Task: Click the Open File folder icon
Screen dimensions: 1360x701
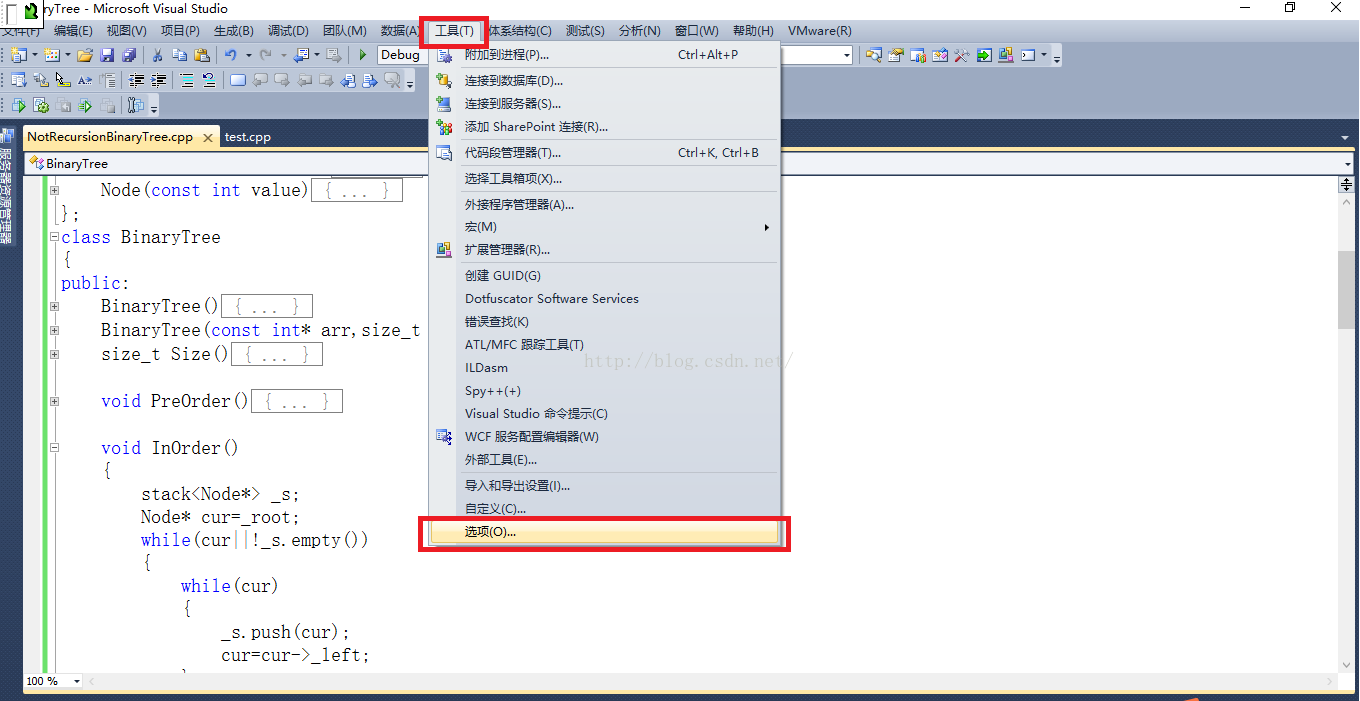Action: pyautogui.click(x=84, y=55)
